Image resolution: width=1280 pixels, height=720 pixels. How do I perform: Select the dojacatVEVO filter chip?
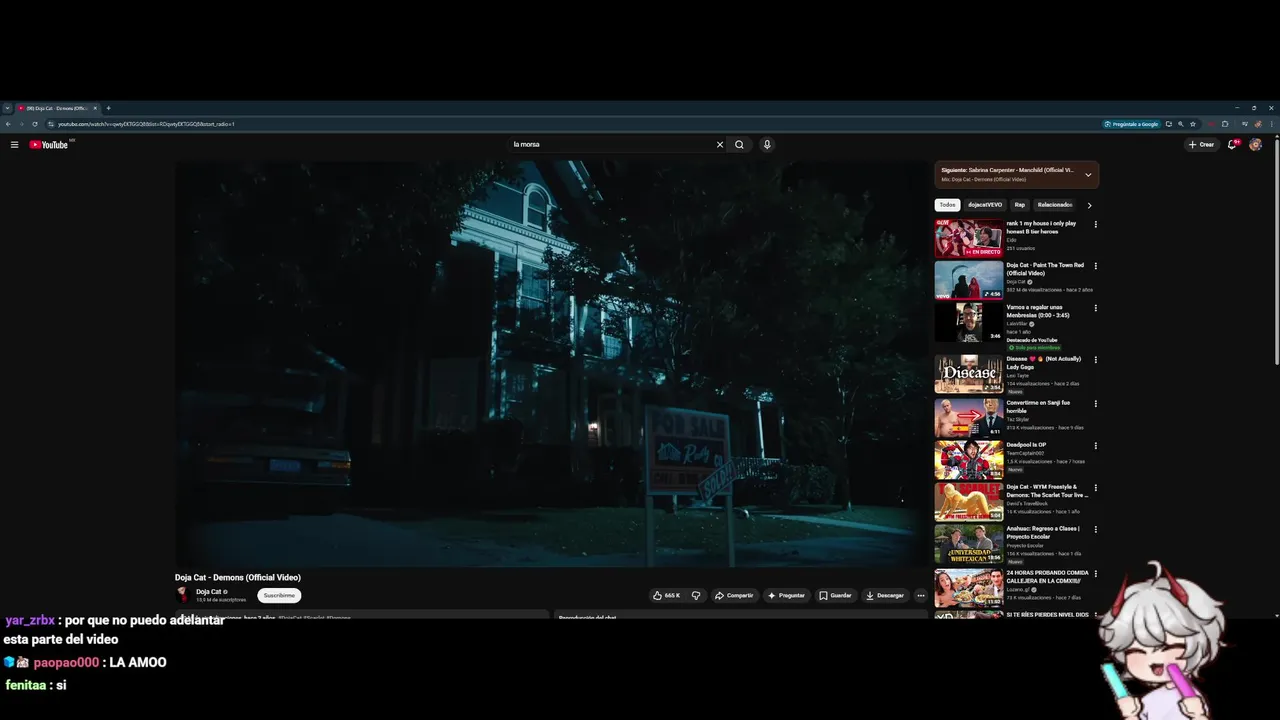click(985, 205)
